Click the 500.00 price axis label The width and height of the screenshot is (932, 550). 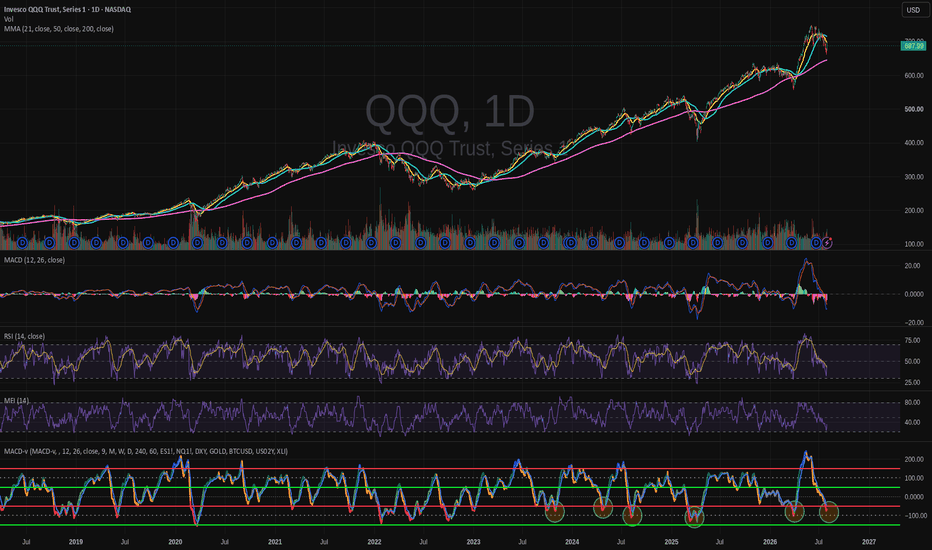tap(914, 109)
